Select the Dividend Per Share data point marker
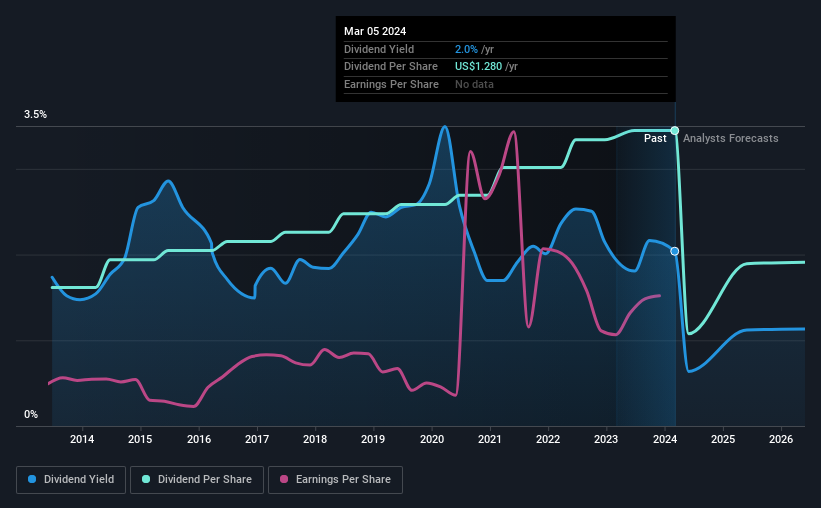The height and width of the screenshot is (508, 821). 675,130
